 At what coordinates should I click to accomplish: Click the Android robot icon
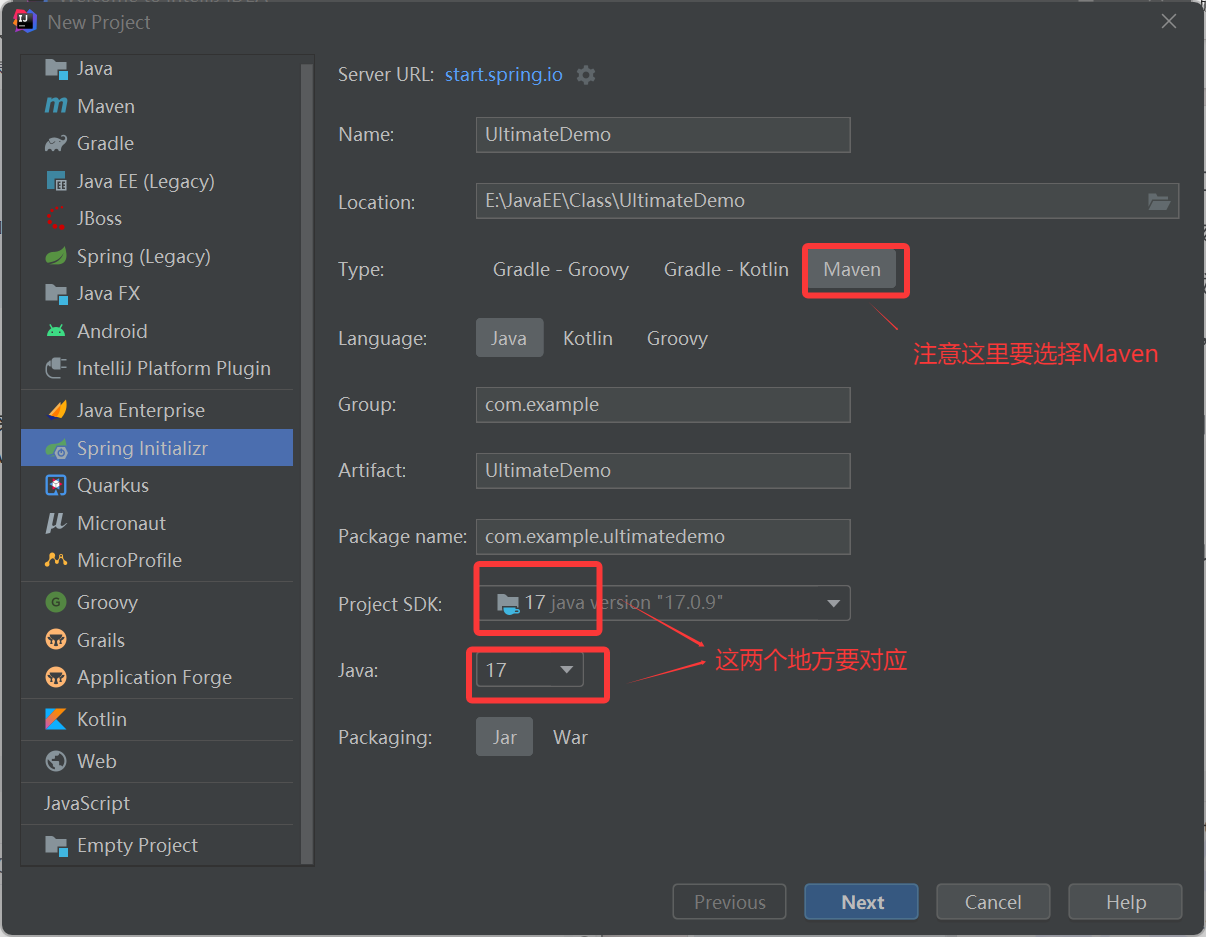[x=56, y=331]
